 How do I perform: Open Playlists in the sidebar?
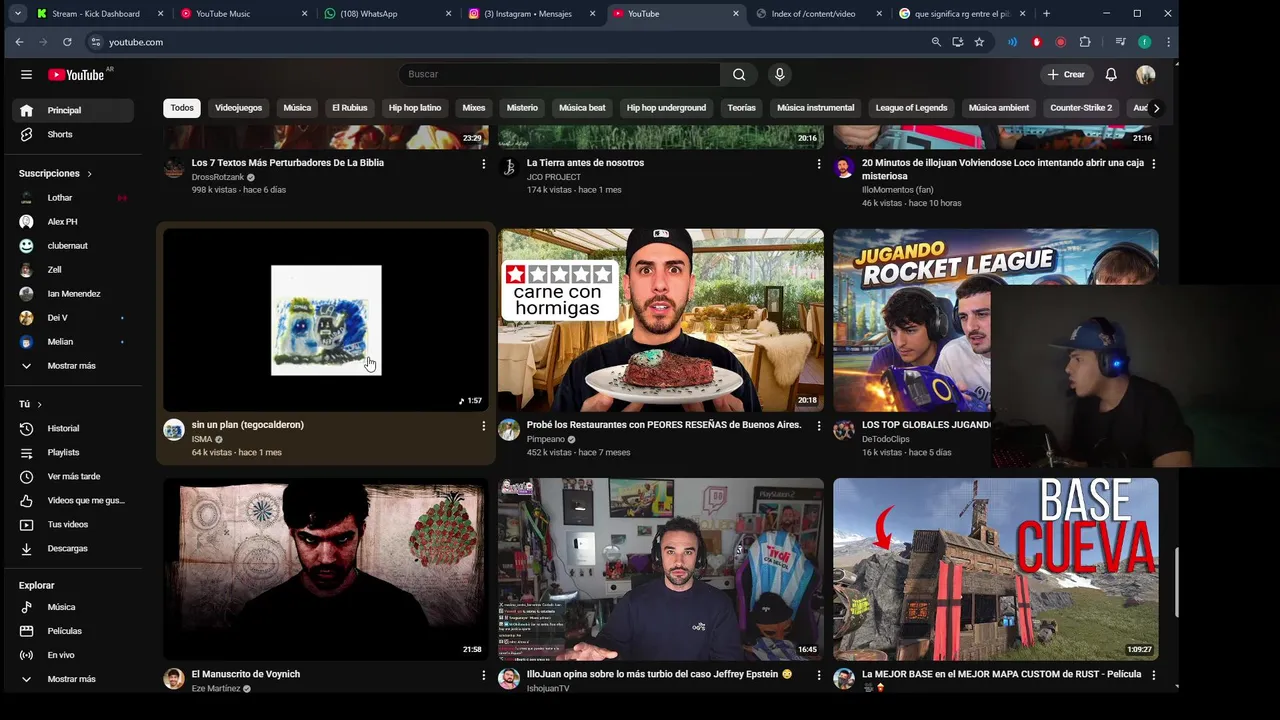pos(72,452)
